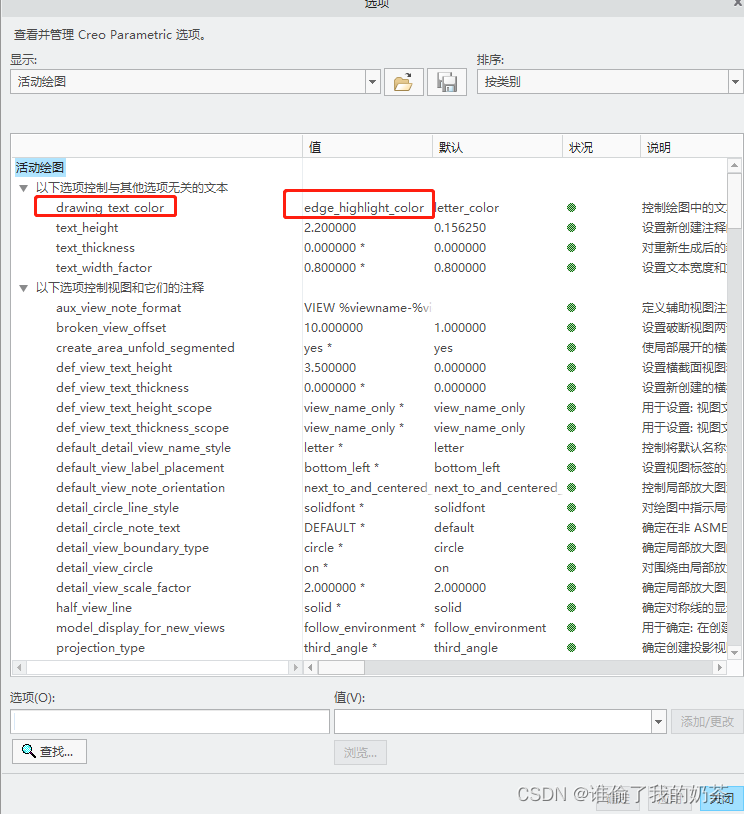Open the 排序 dropdown showing 按类别

coord(735,82)
